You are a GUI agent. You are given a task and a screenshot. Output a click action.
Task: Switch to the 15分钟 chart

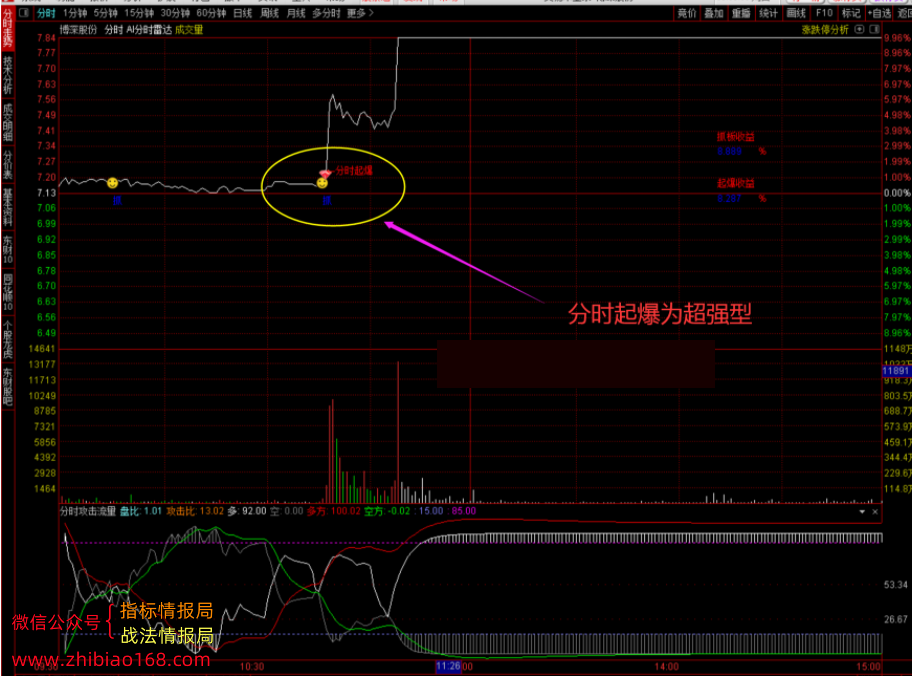[139, 13]
